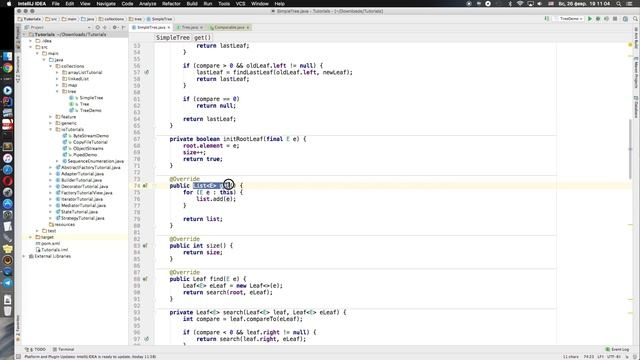The height and width of the screenshot is (360, 640).
Task: Switch to the Tree.java editor tab
Action: [190, 27]
